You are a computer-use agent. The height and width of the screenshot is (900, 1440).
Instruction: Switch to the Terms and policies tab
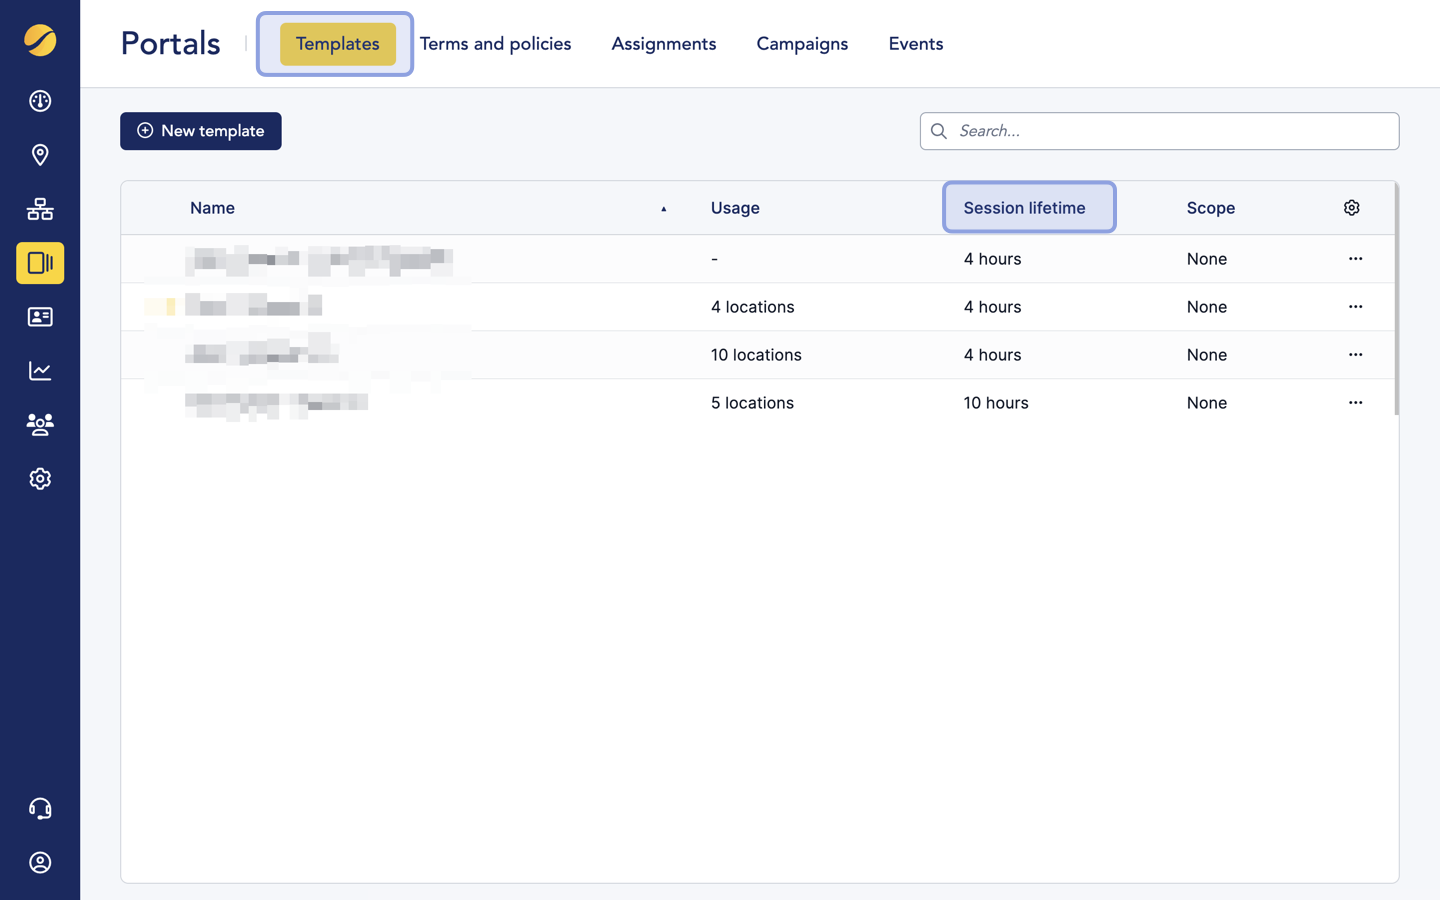[x=495, y=44]
